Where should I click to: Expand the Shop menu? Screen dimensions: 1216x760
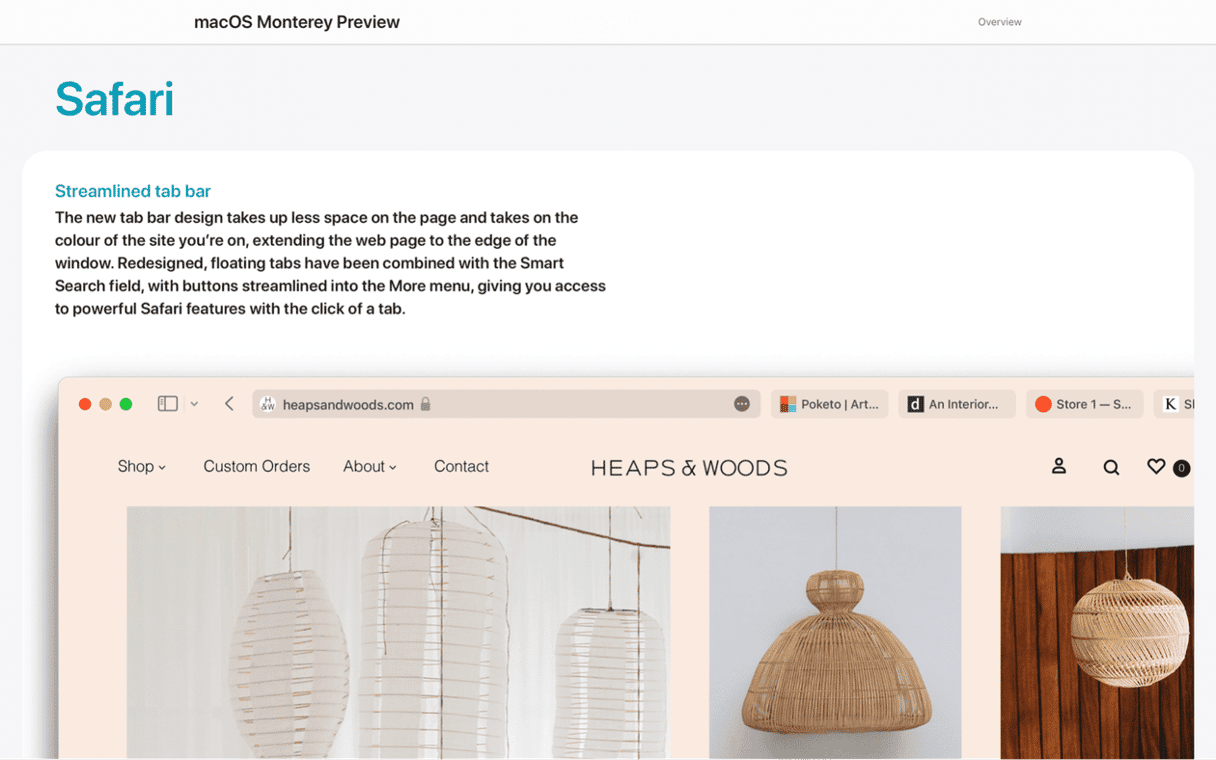142,466
